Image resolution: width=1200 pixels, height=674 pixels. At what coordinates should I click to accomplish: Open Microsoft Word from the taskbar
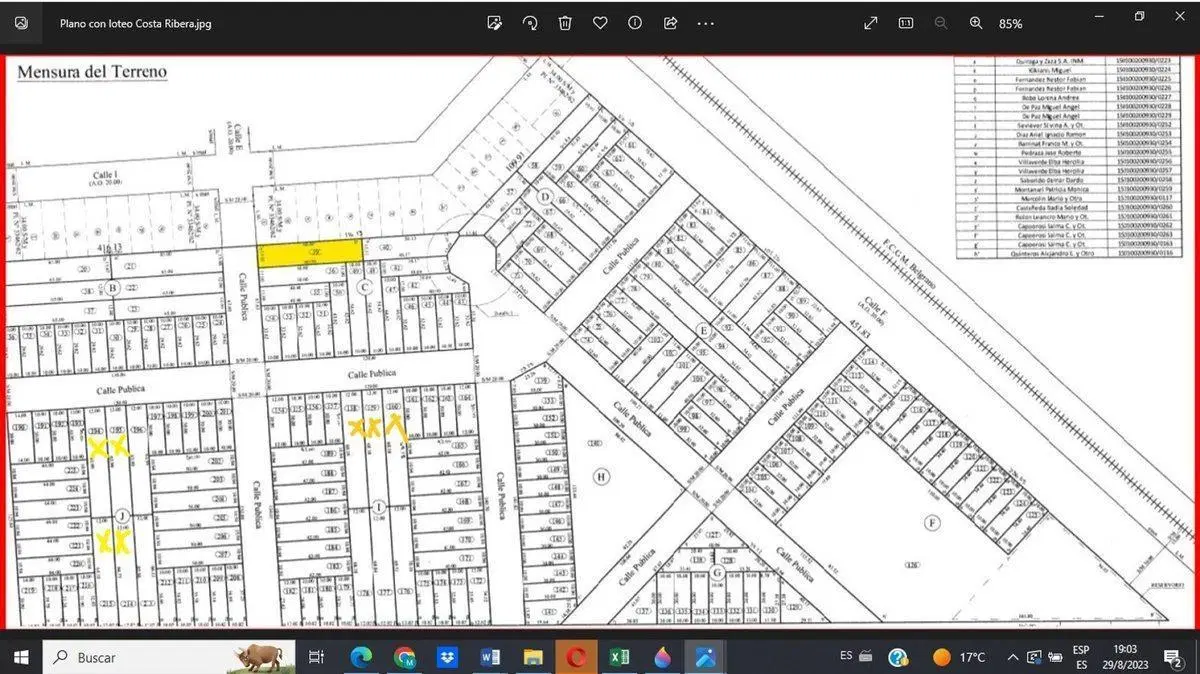click(x=490, y=657)
